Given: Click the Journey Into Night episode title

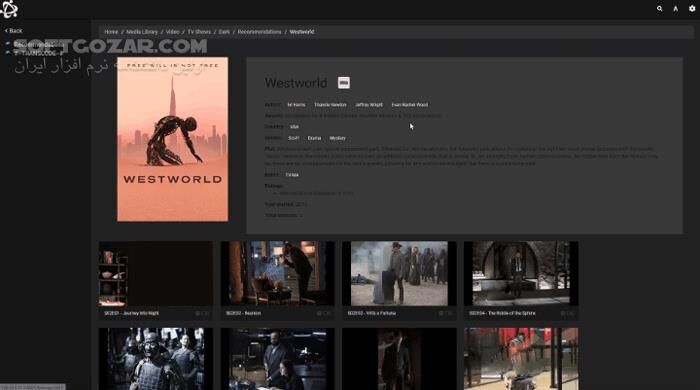Looking at the screenshot, I should [131, 313].
